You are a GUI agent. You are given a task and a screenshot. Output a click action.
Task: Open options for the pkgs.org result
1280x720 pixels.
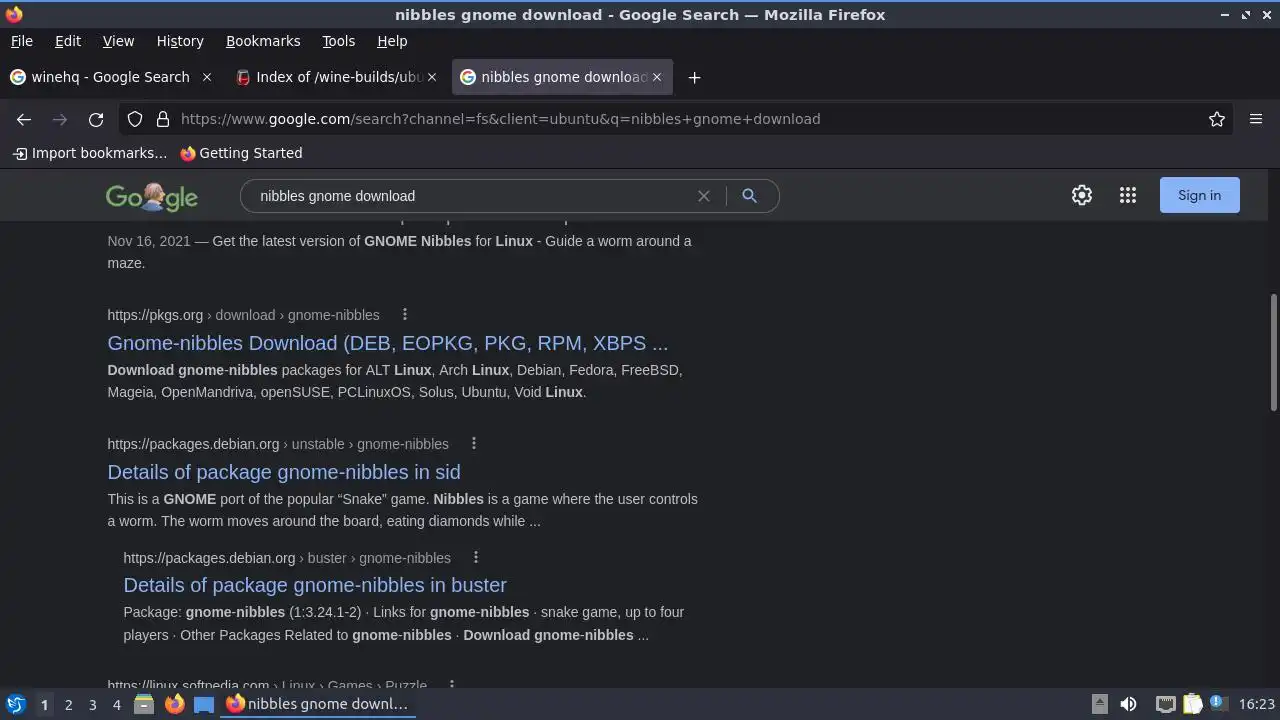click(x=405, y=314)
